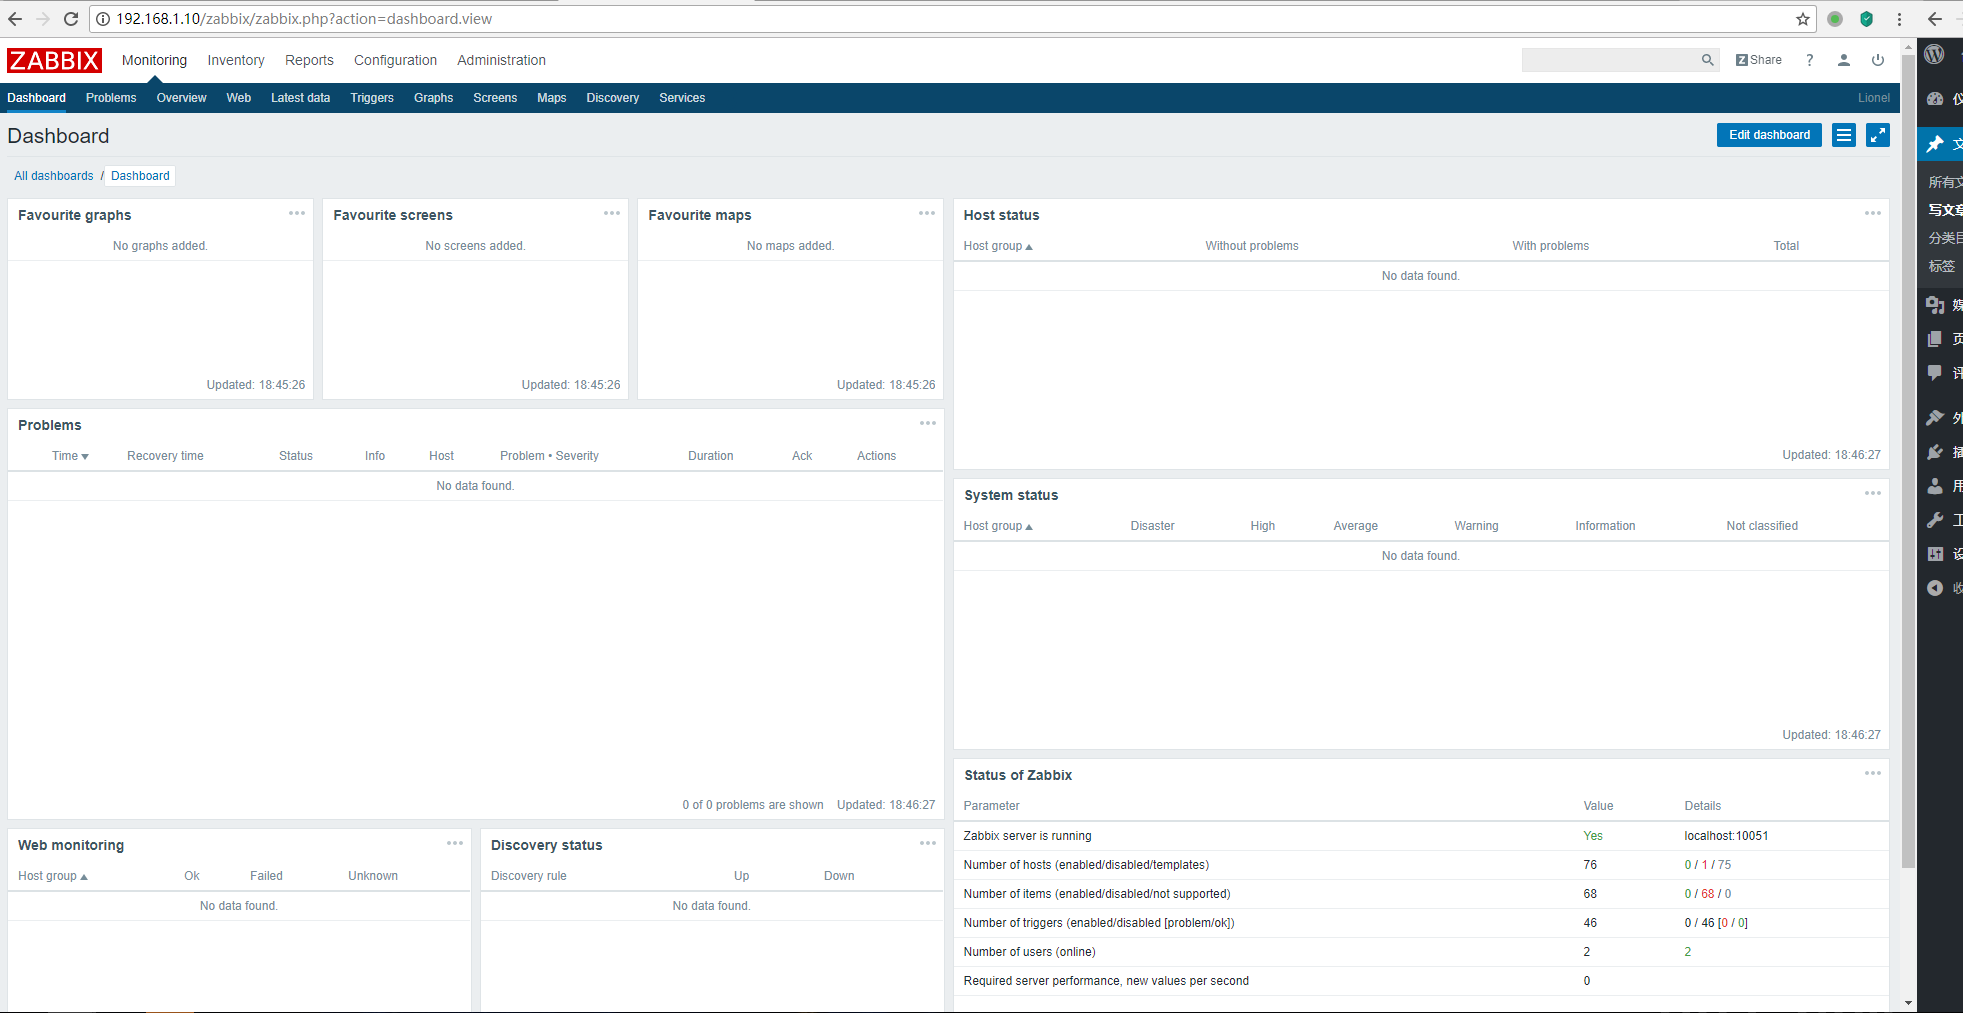Switch to the Triggers tab
Viewport: 1963px width, 1013px height.
tap(372, 98)
